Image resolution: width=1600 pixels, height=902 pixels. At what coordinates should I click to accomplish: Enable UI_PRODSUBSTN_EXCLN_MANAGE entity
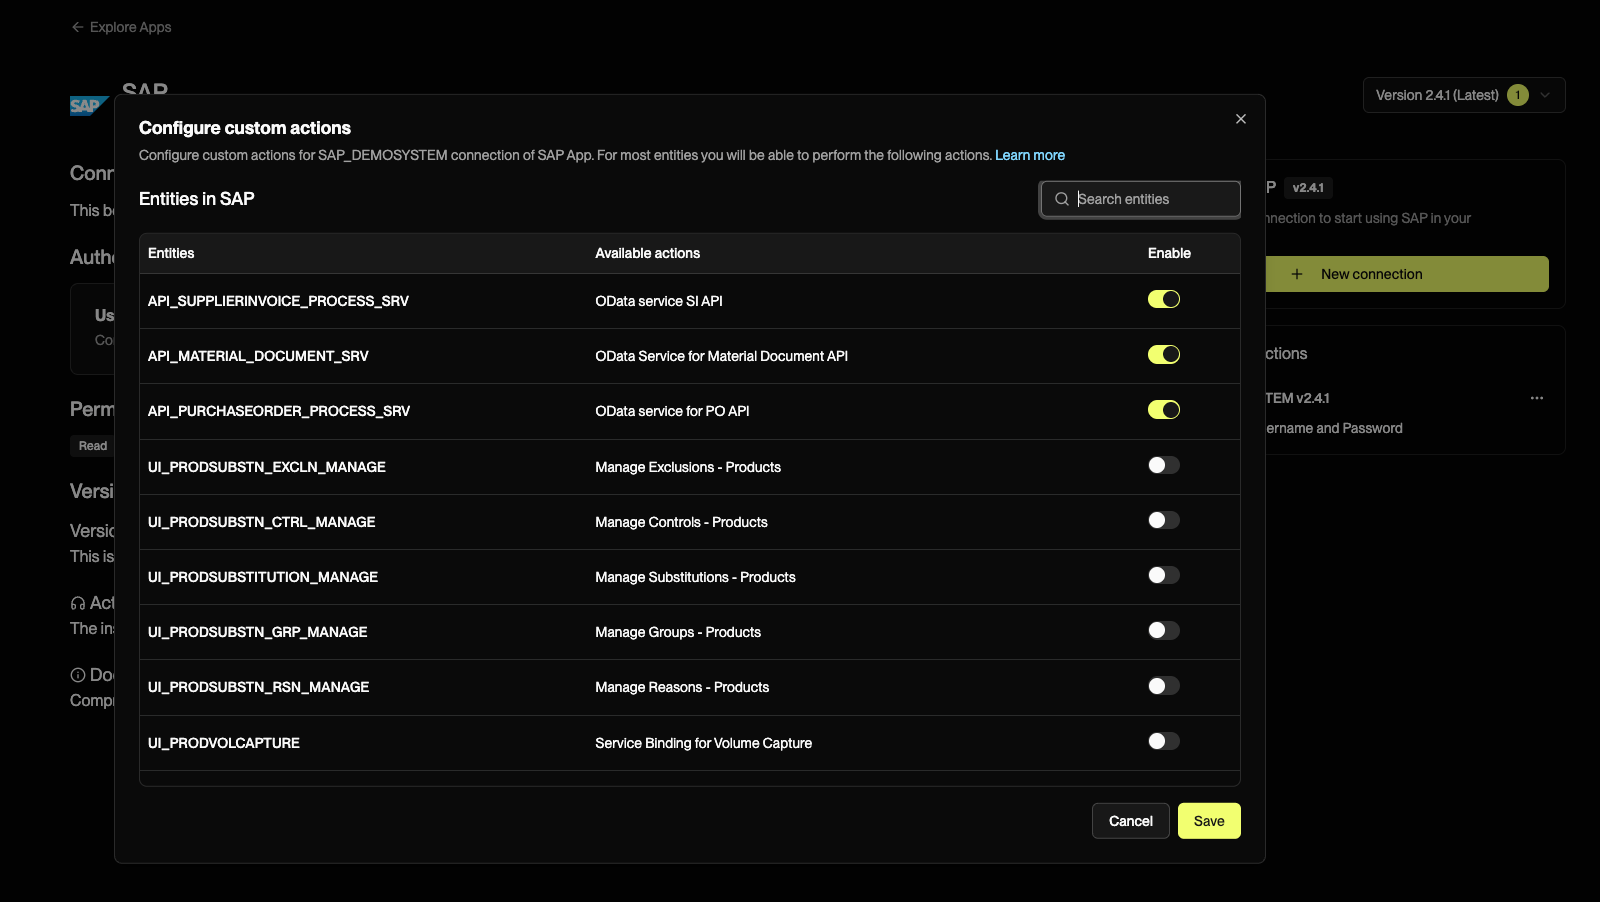click(1163, 465)
